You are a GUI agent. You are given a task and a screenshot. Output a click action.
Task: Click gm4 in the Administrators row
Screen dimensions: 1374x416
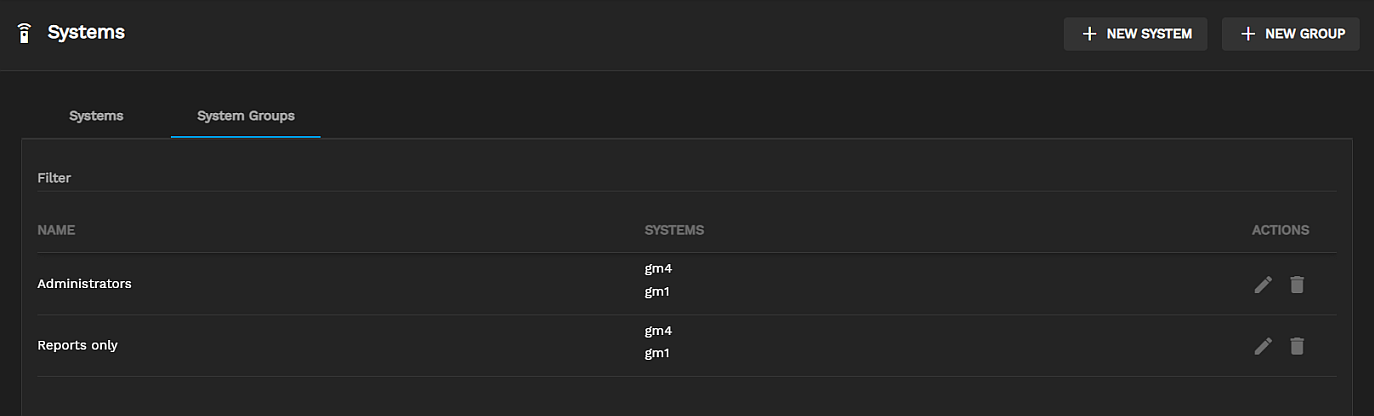coord(659,269)
